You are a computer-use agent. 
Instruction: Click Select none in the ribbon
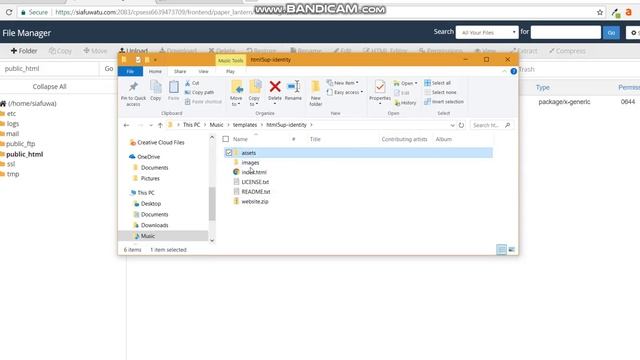pyautogui.click(x=440, y=92)
